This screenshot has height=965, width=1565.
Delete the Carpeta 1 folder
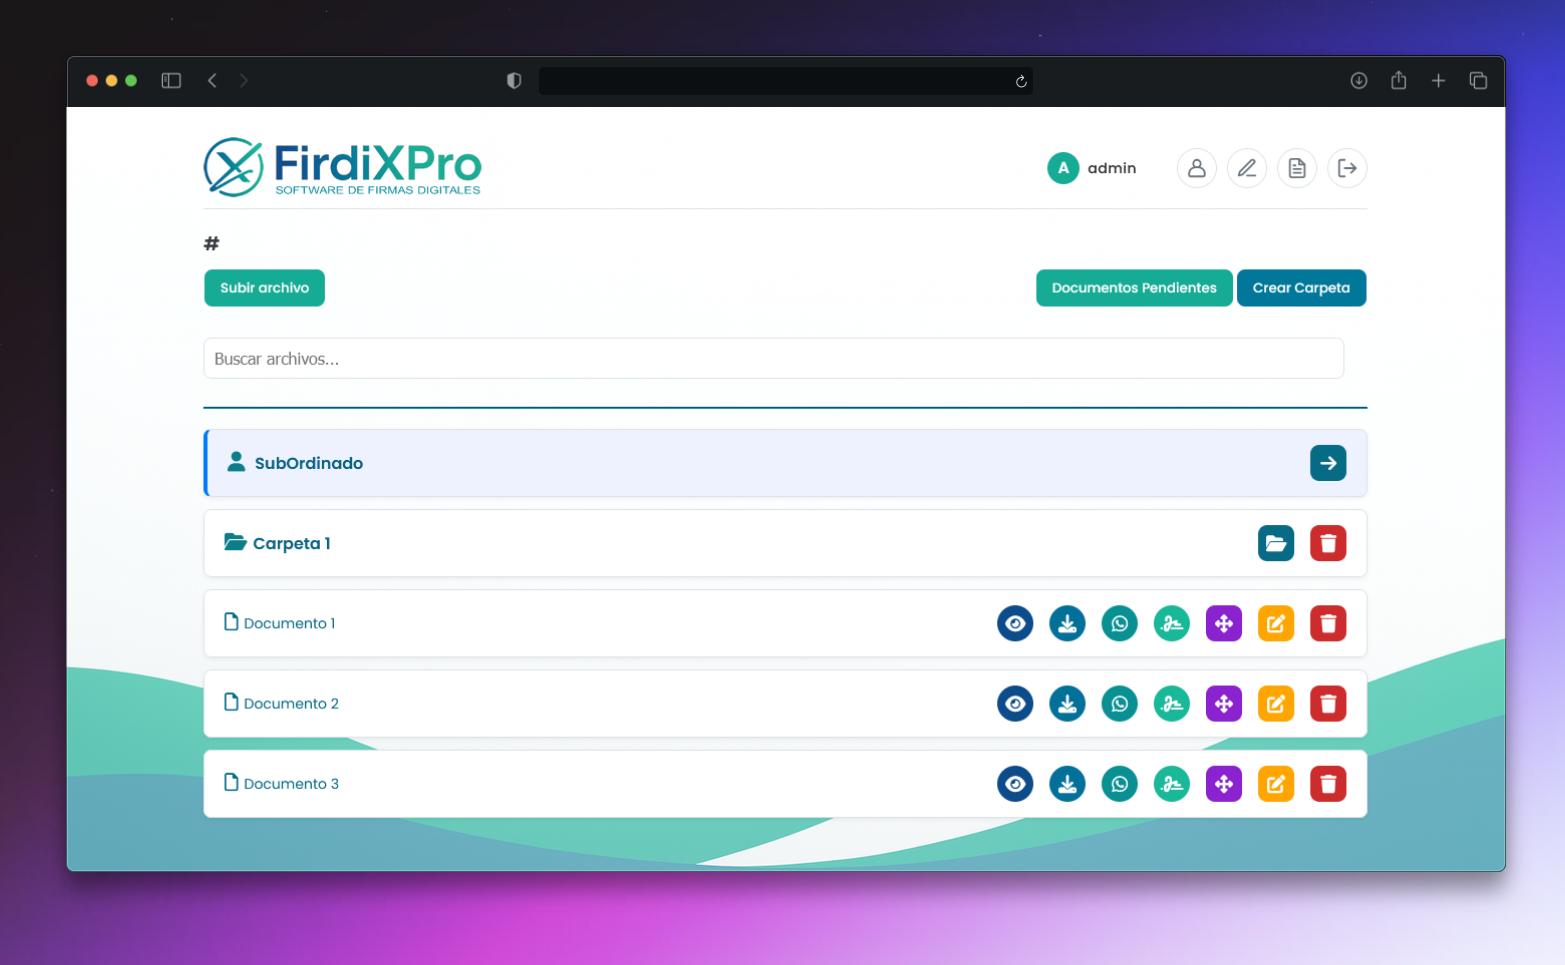click(x=1327, y=544)
